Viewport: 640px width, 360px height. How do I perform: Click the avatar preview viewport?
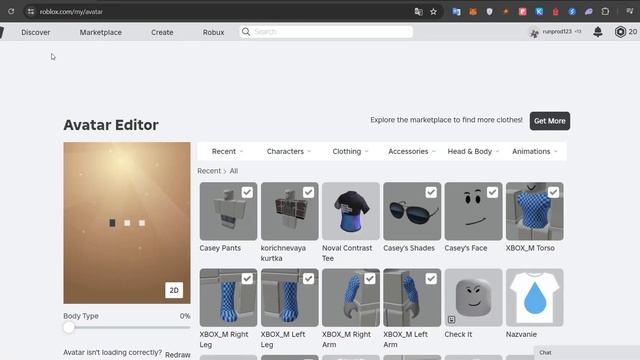127,223
